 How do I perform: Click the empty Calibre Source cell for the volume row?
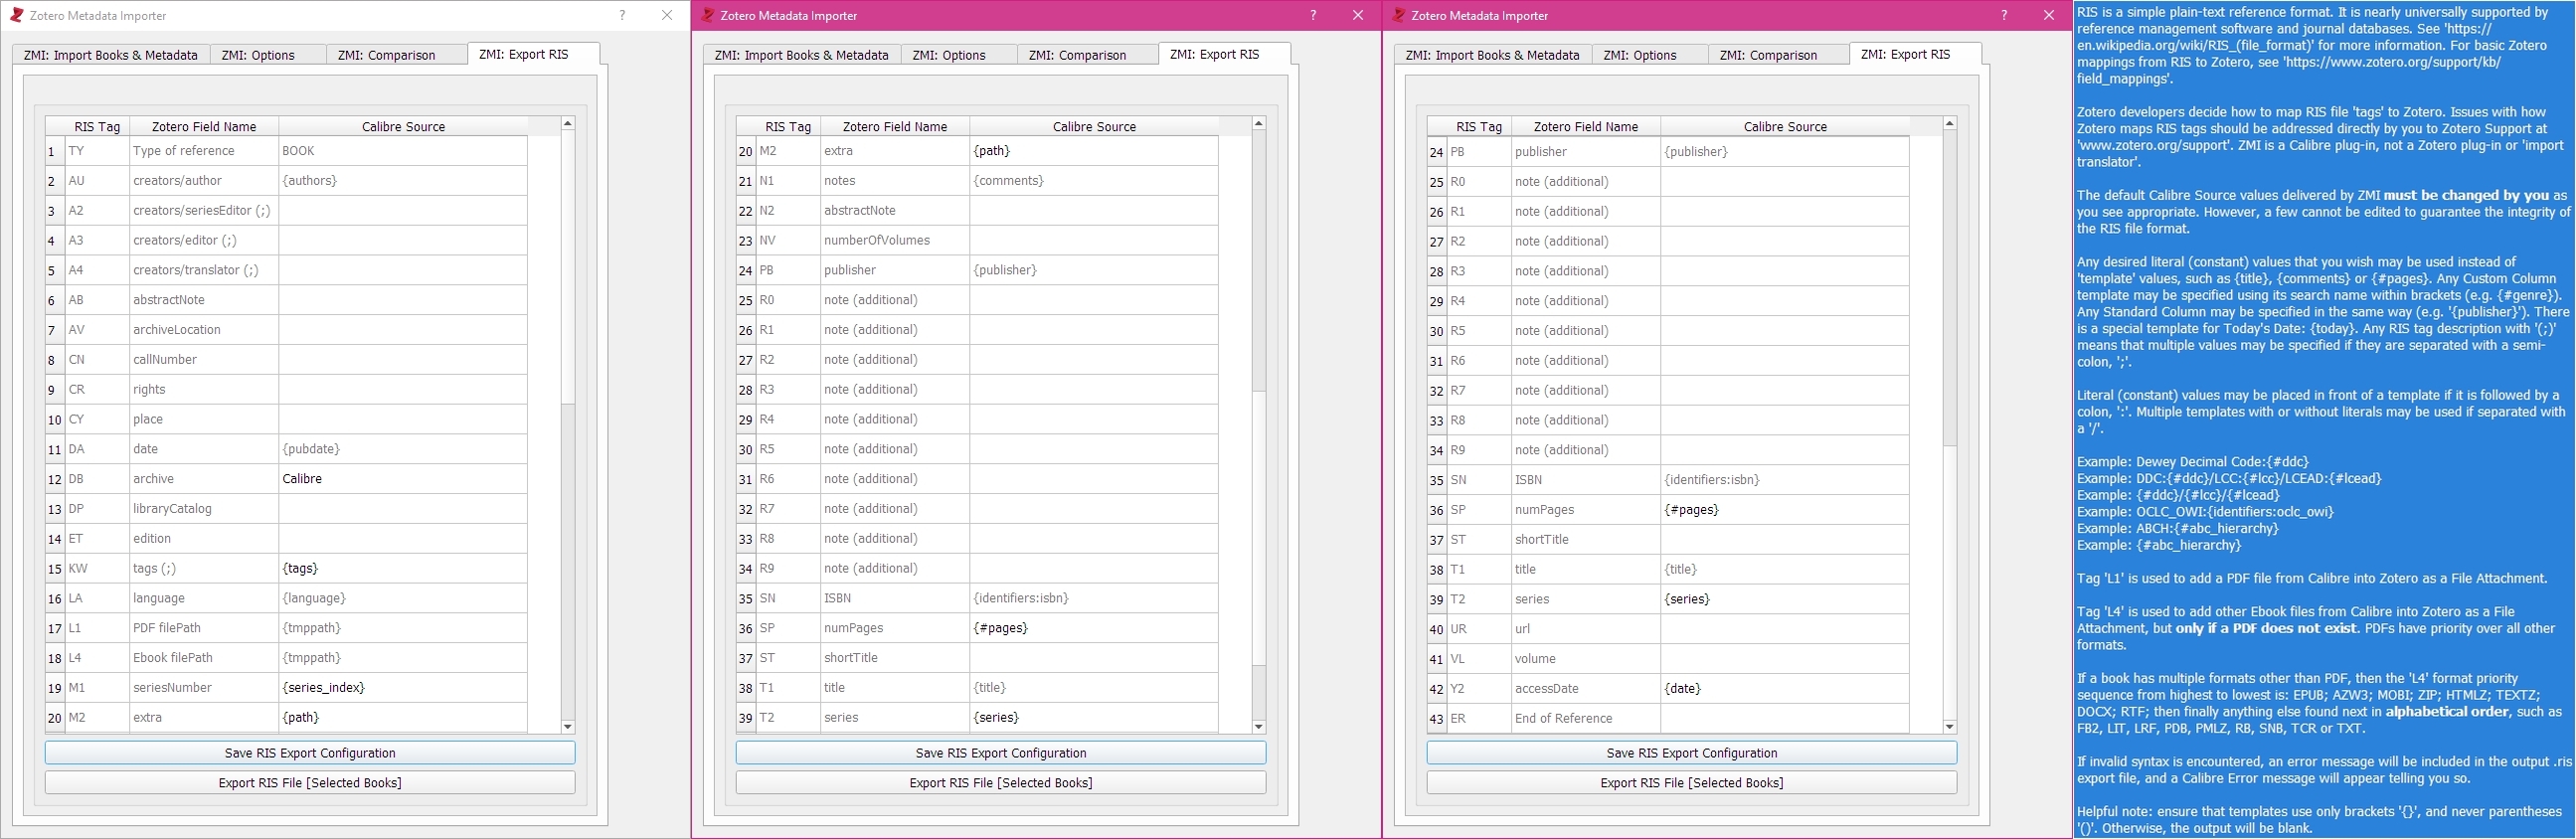[1785, 659]
